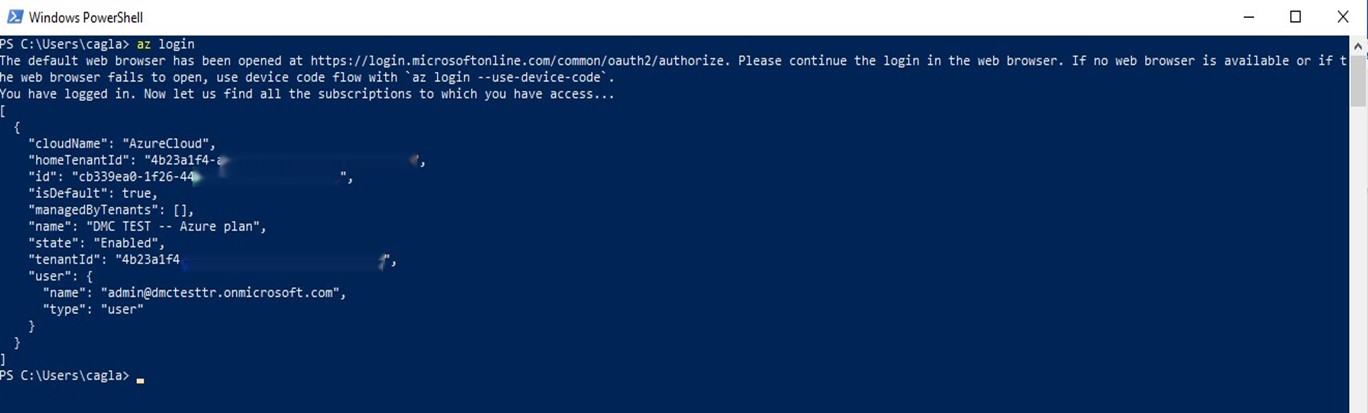Image resolution: width=1368 pixels, height=413 pixels.
Task: Click the "cloudName": "AzureCloud" line
Action: 122,144
